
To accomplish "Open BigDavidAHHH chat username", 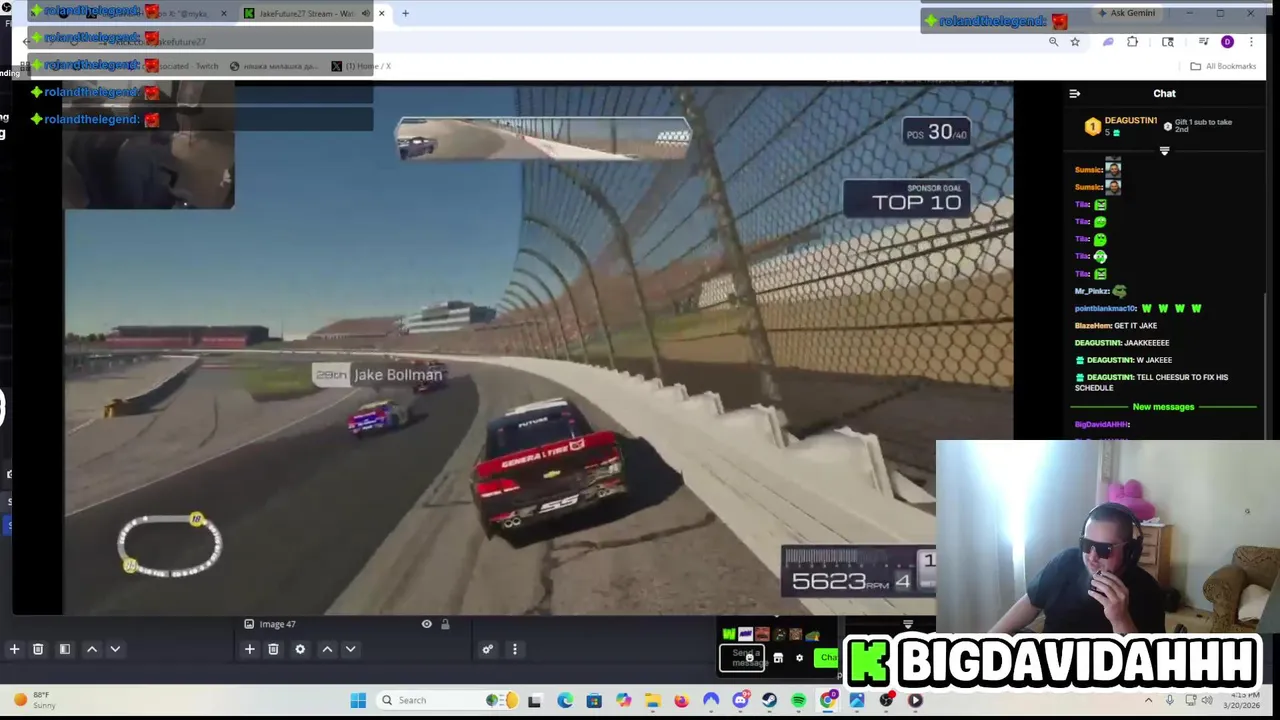I will [1101, 424].
